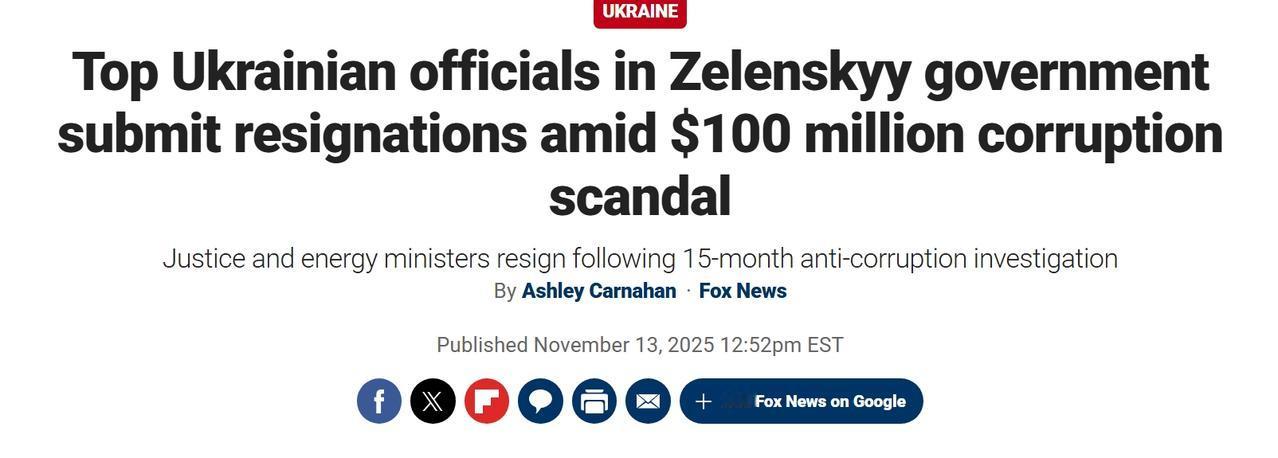1278x458 pixels.
Task: Print the article with the printer icon
Action: click(x=594, y=401)
